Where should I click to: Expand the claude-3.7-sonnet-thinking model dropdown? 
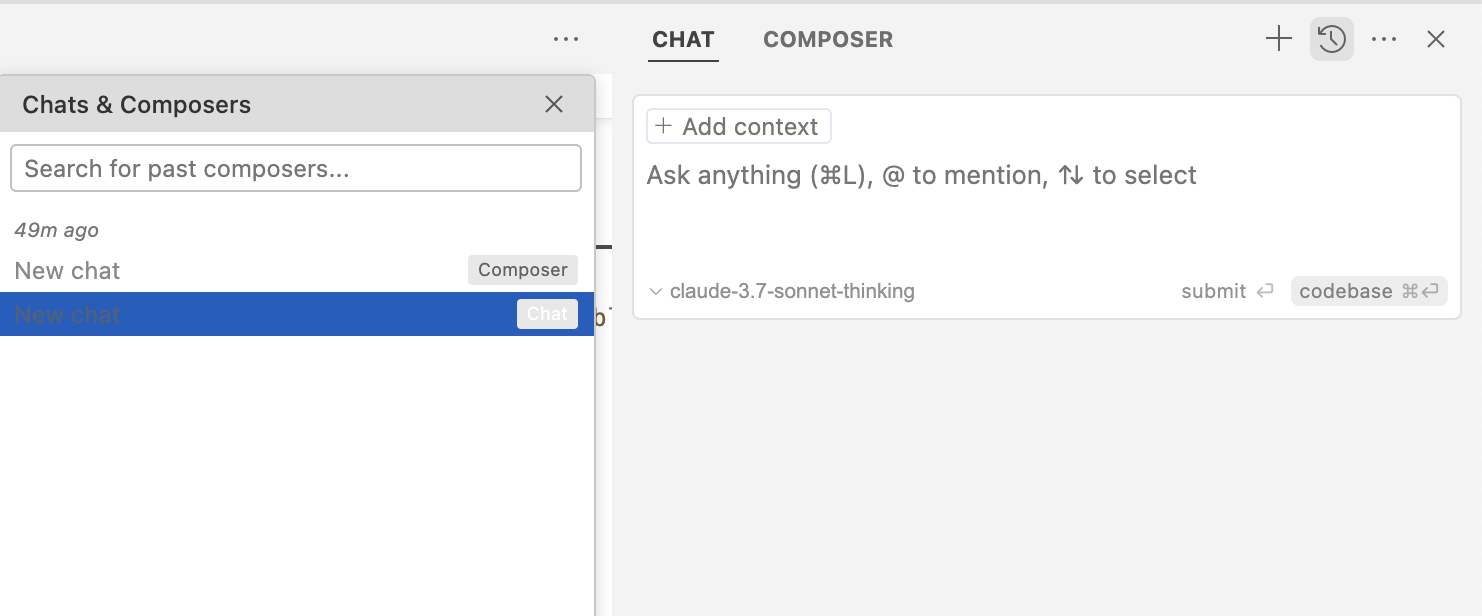[x=782, y=292]
